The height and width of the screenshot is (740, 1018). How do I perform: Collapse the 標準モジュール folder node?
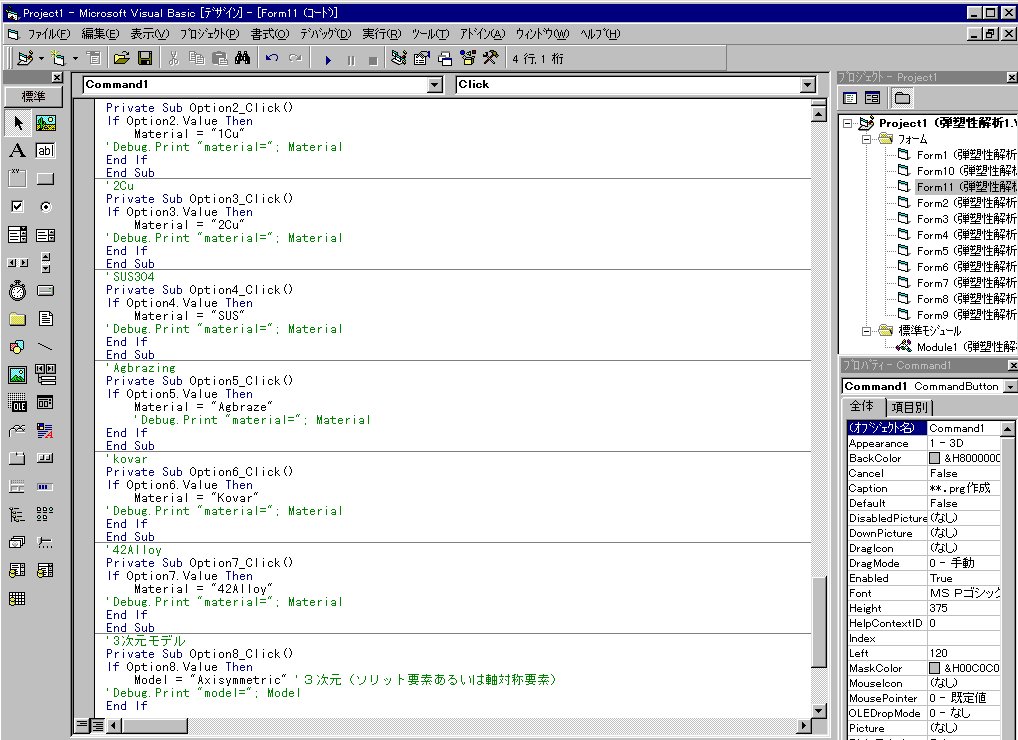tap(867, 331)
